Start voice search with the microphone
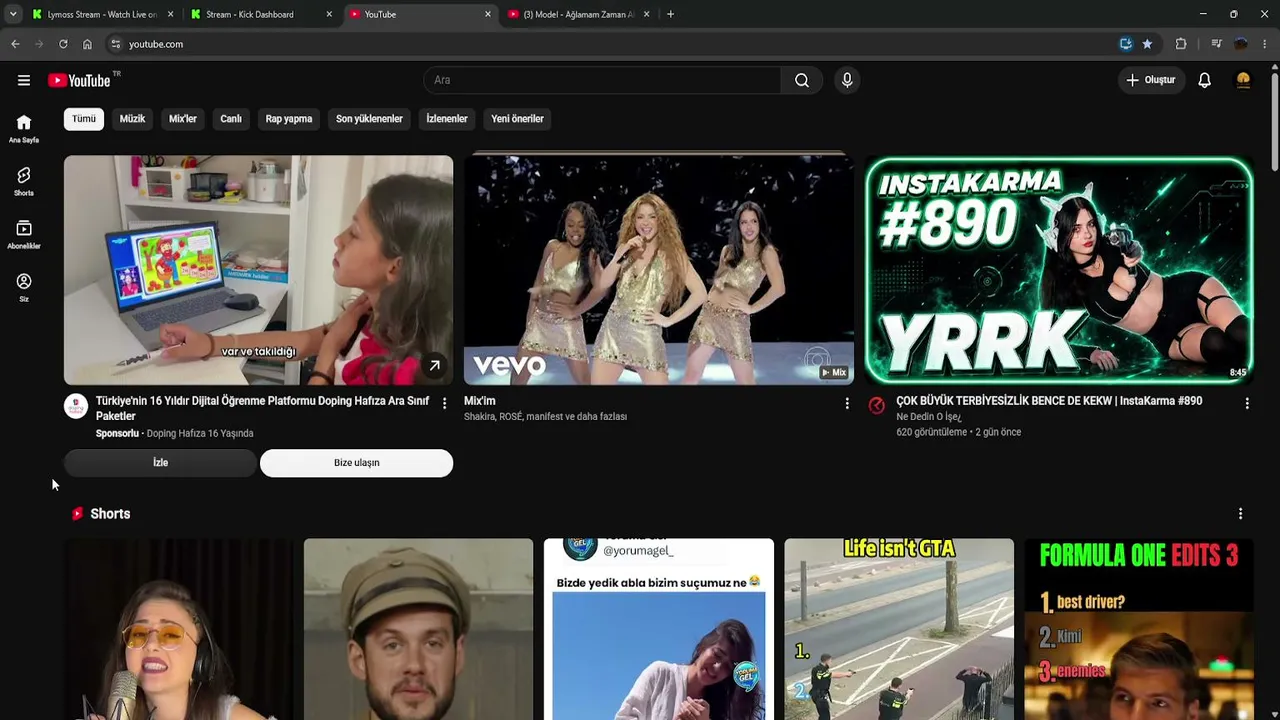Image resolution: width=1280 pixels, height=720 pixels. coord(847,80)
